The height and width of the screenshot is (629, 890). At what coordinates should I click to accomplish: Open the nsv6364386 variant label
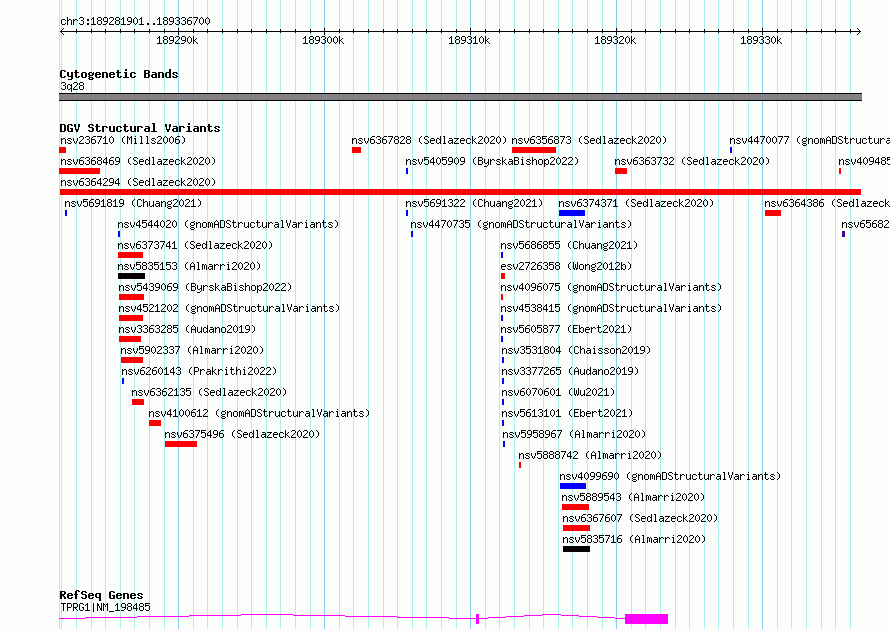826,203
